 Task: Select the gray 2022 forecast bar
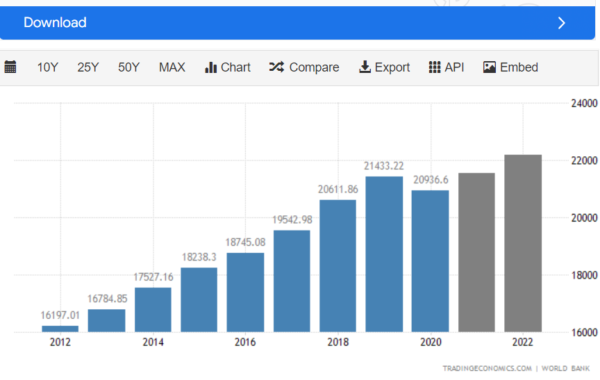tap(523, 243)
